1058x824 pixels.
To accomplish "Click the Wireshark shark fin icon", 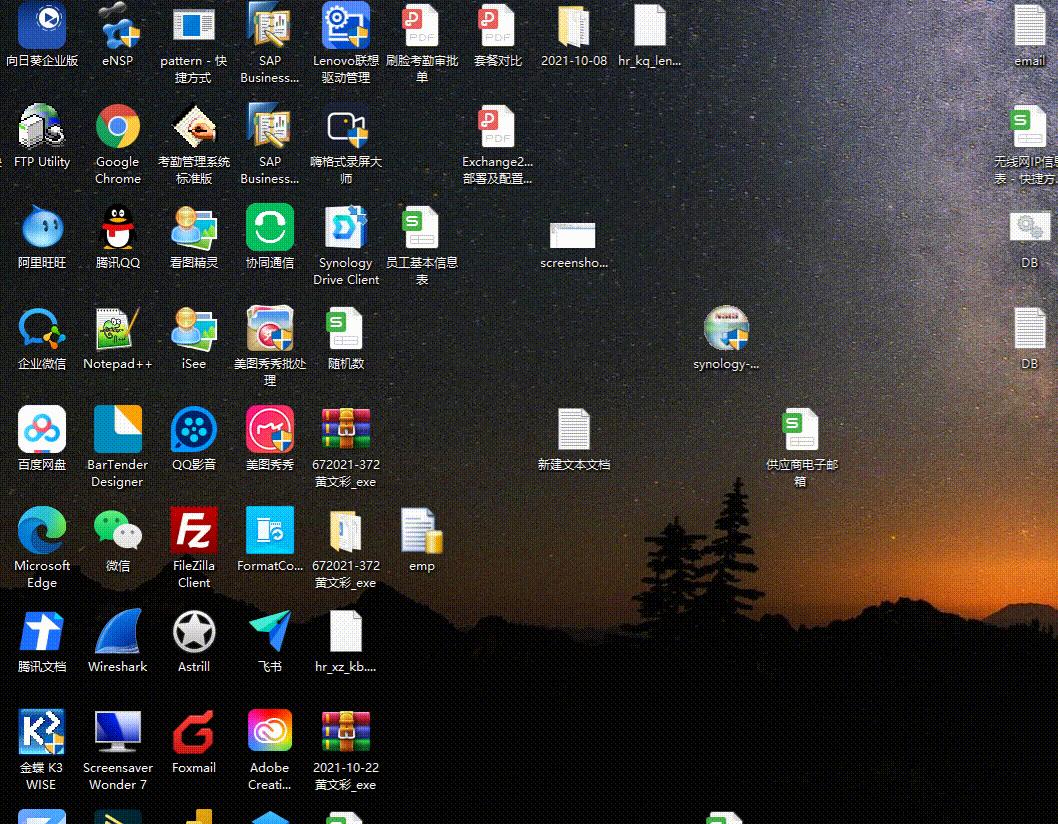I will 117,631.
